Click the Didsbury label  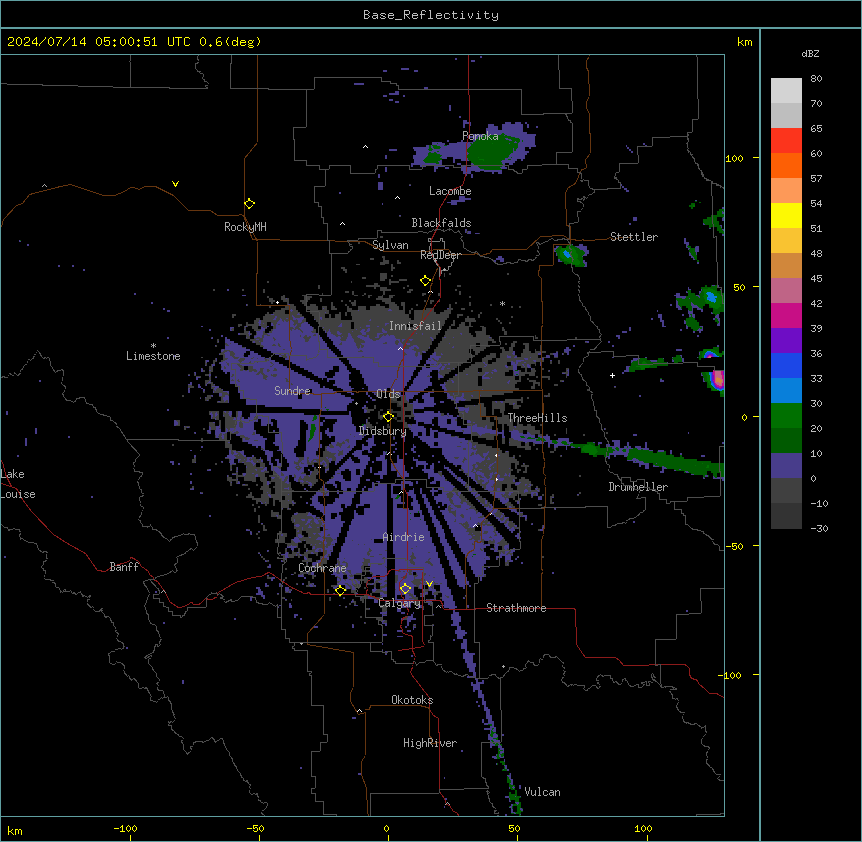tap(383, 431)
